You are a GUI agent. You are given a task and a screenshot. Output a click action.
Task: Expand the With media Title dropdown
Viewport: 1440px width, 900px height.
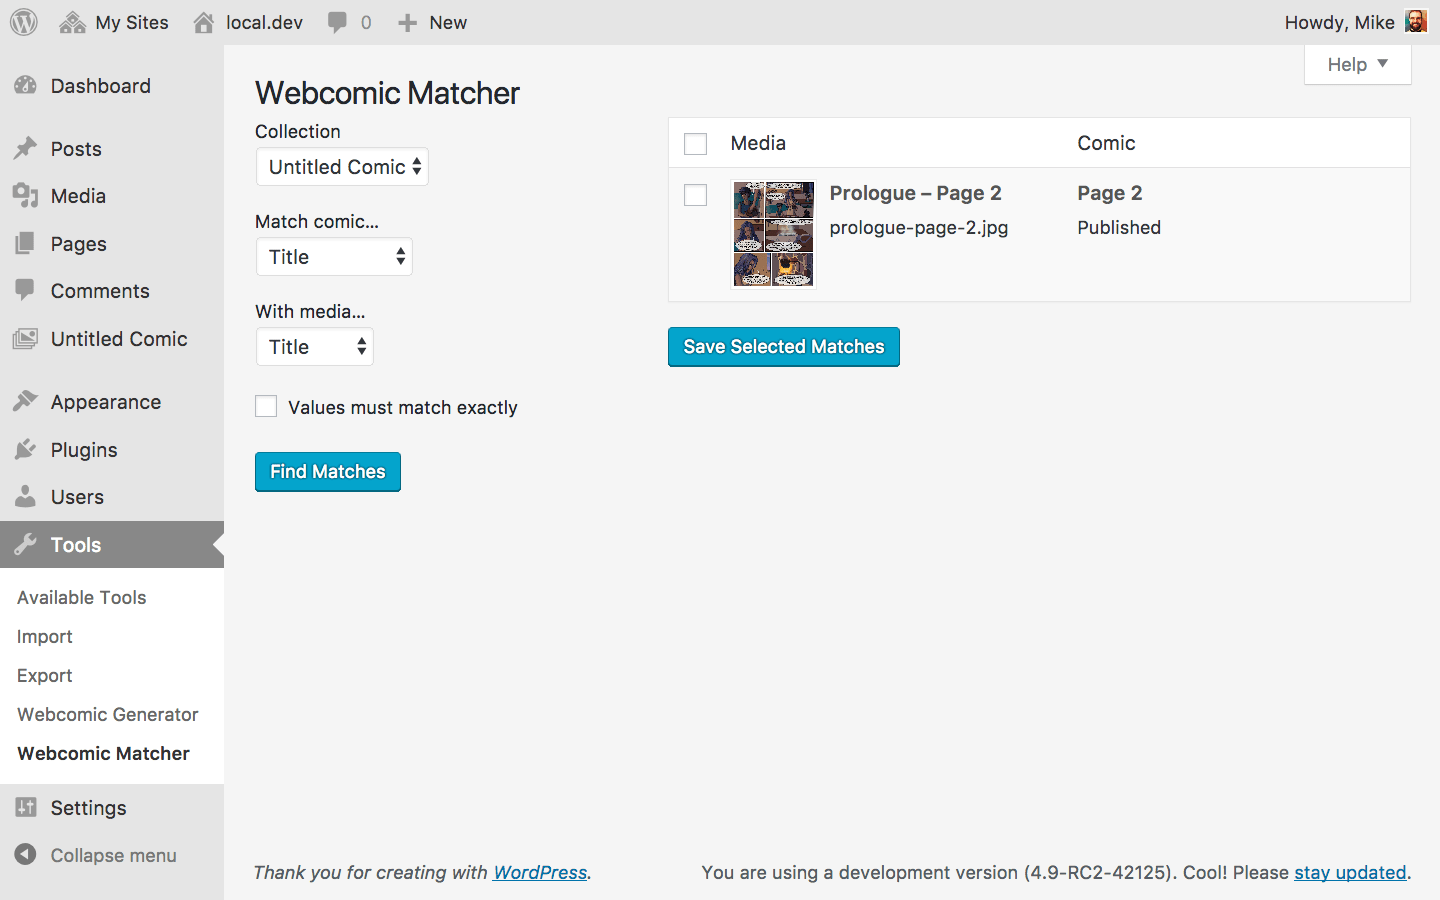point(315,347)
